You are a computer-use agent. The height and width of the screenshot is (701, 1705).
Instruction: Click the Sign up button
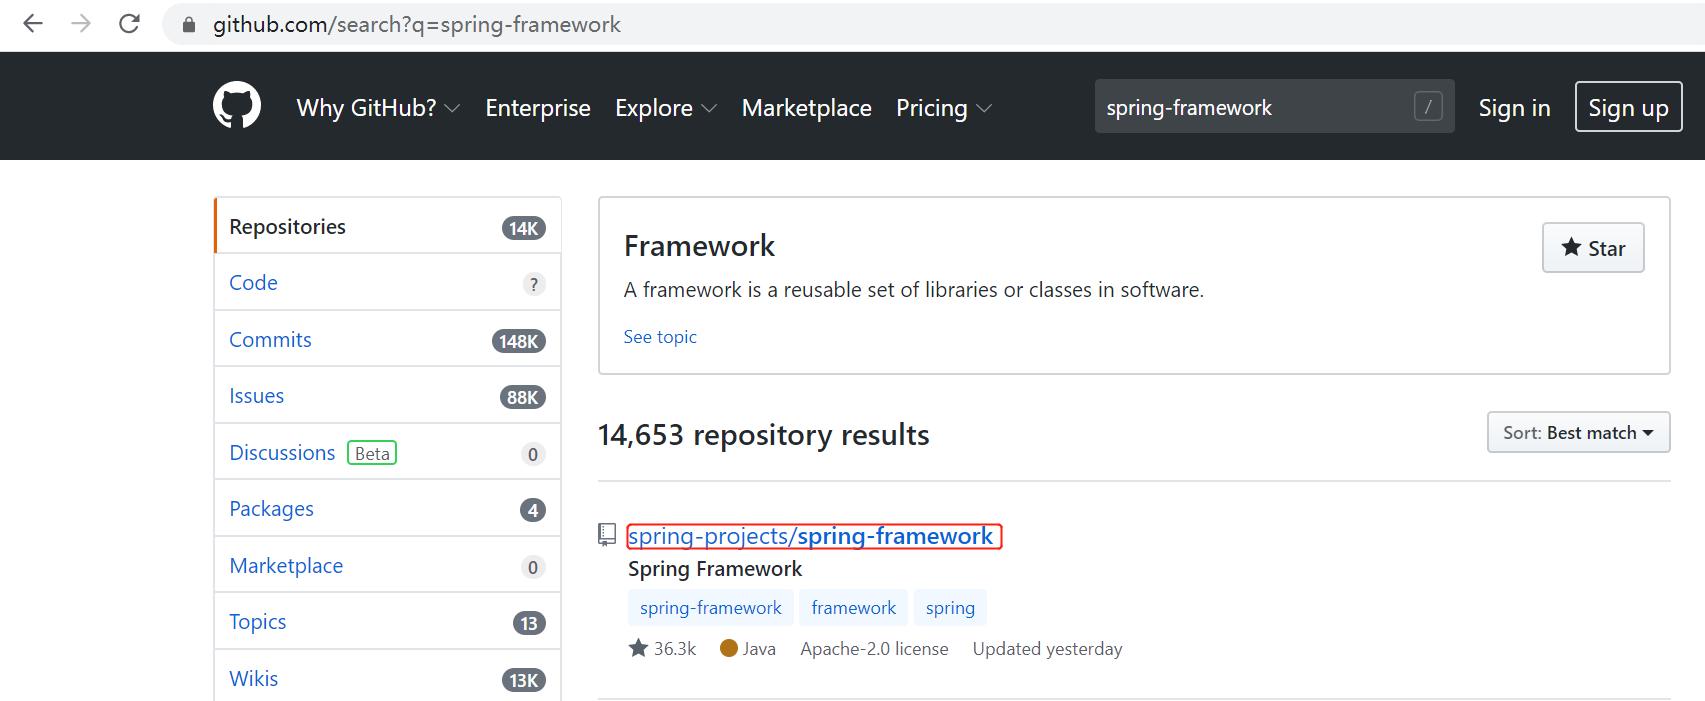1628,107
